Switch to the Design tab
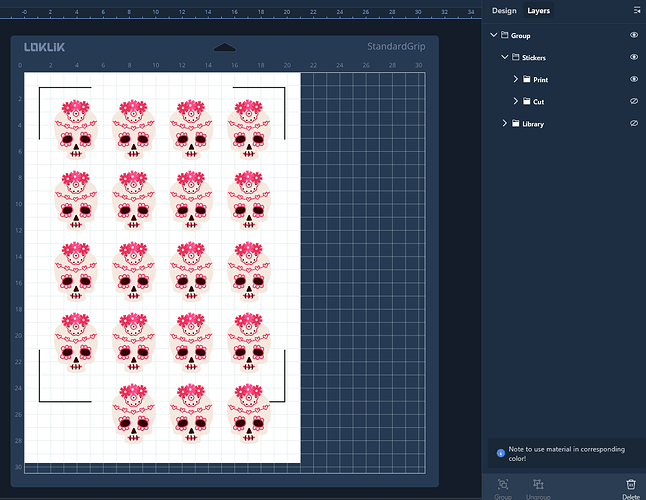Screen dimensions: 646x500 504,11
